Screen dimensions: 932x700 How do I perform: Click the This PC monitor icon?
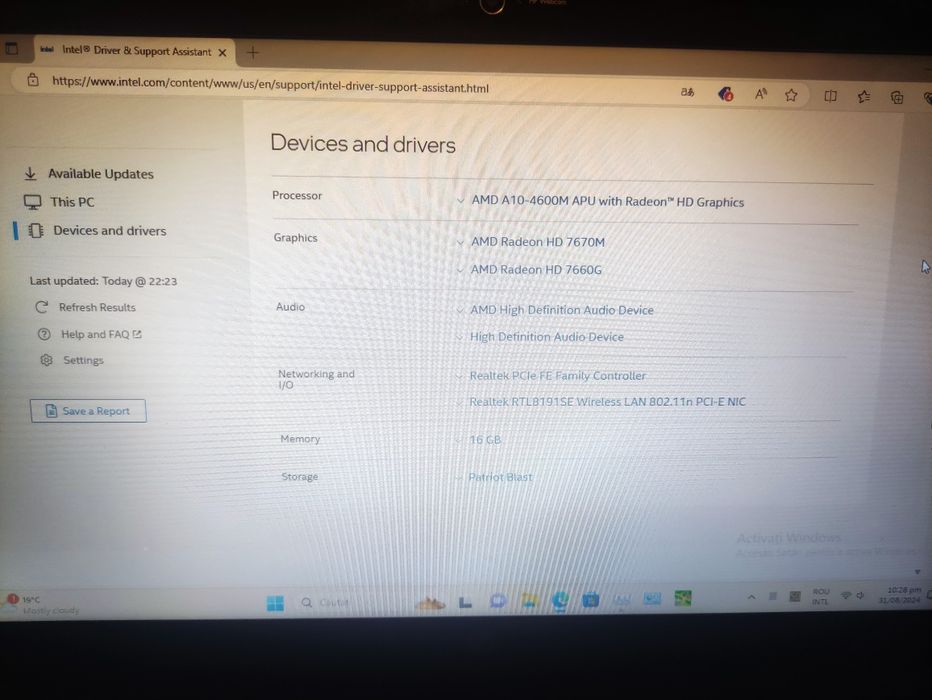click(33, 202)
